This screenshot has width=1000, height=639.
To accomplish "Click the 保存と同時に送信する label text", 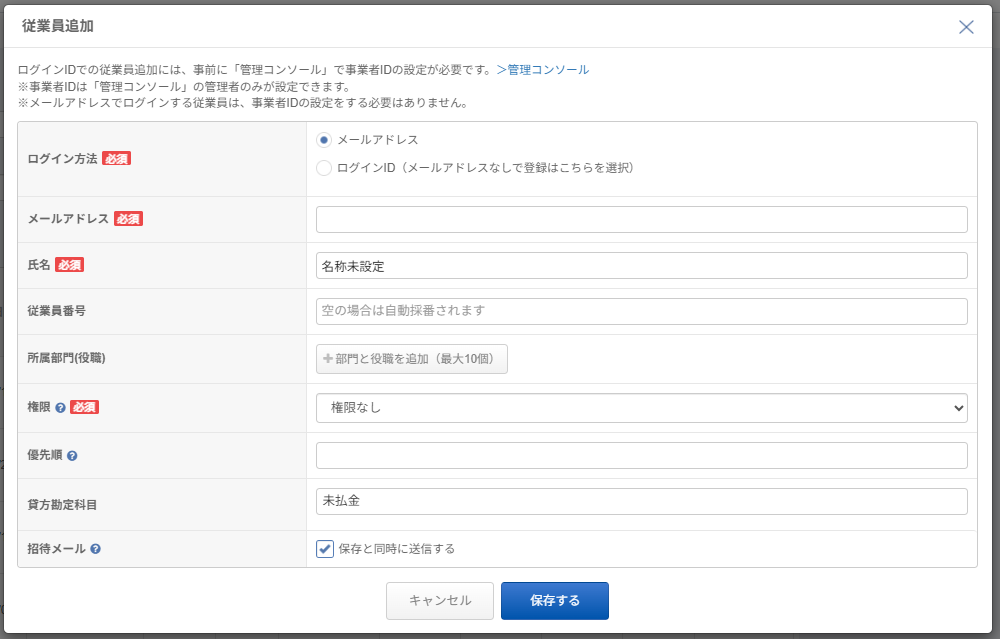I will (x=397, y=549).
